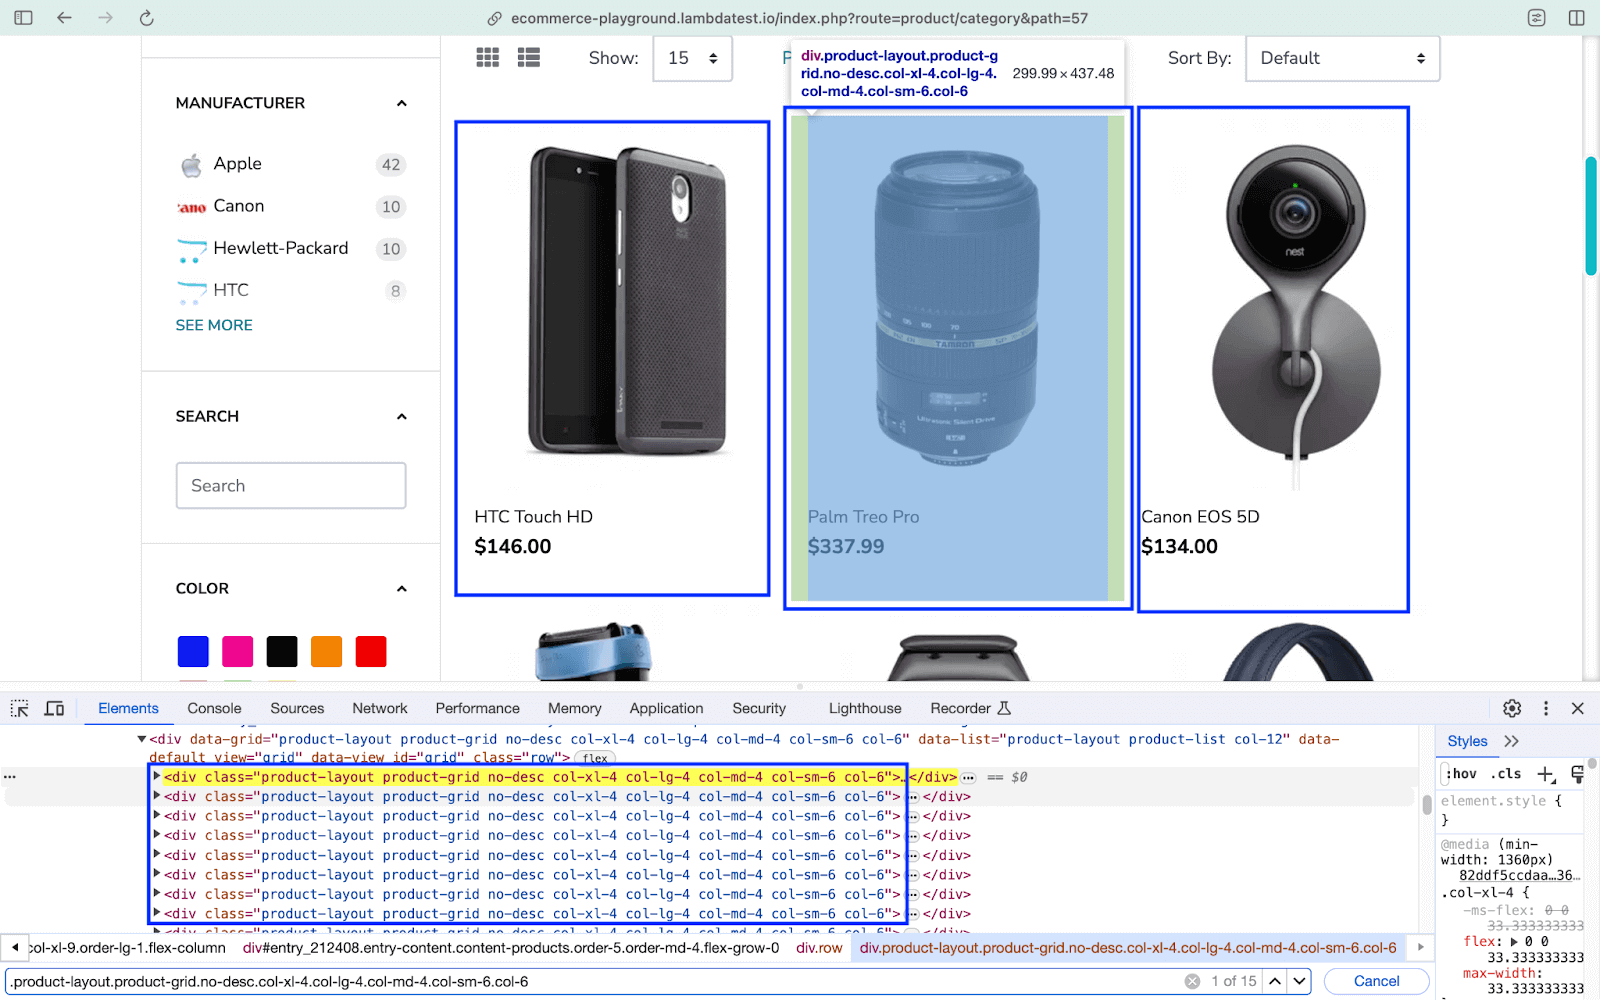Screen dimensions: 1600x1000
Task: Open DevTools settings gear
Action: [x=1512, y=708]
